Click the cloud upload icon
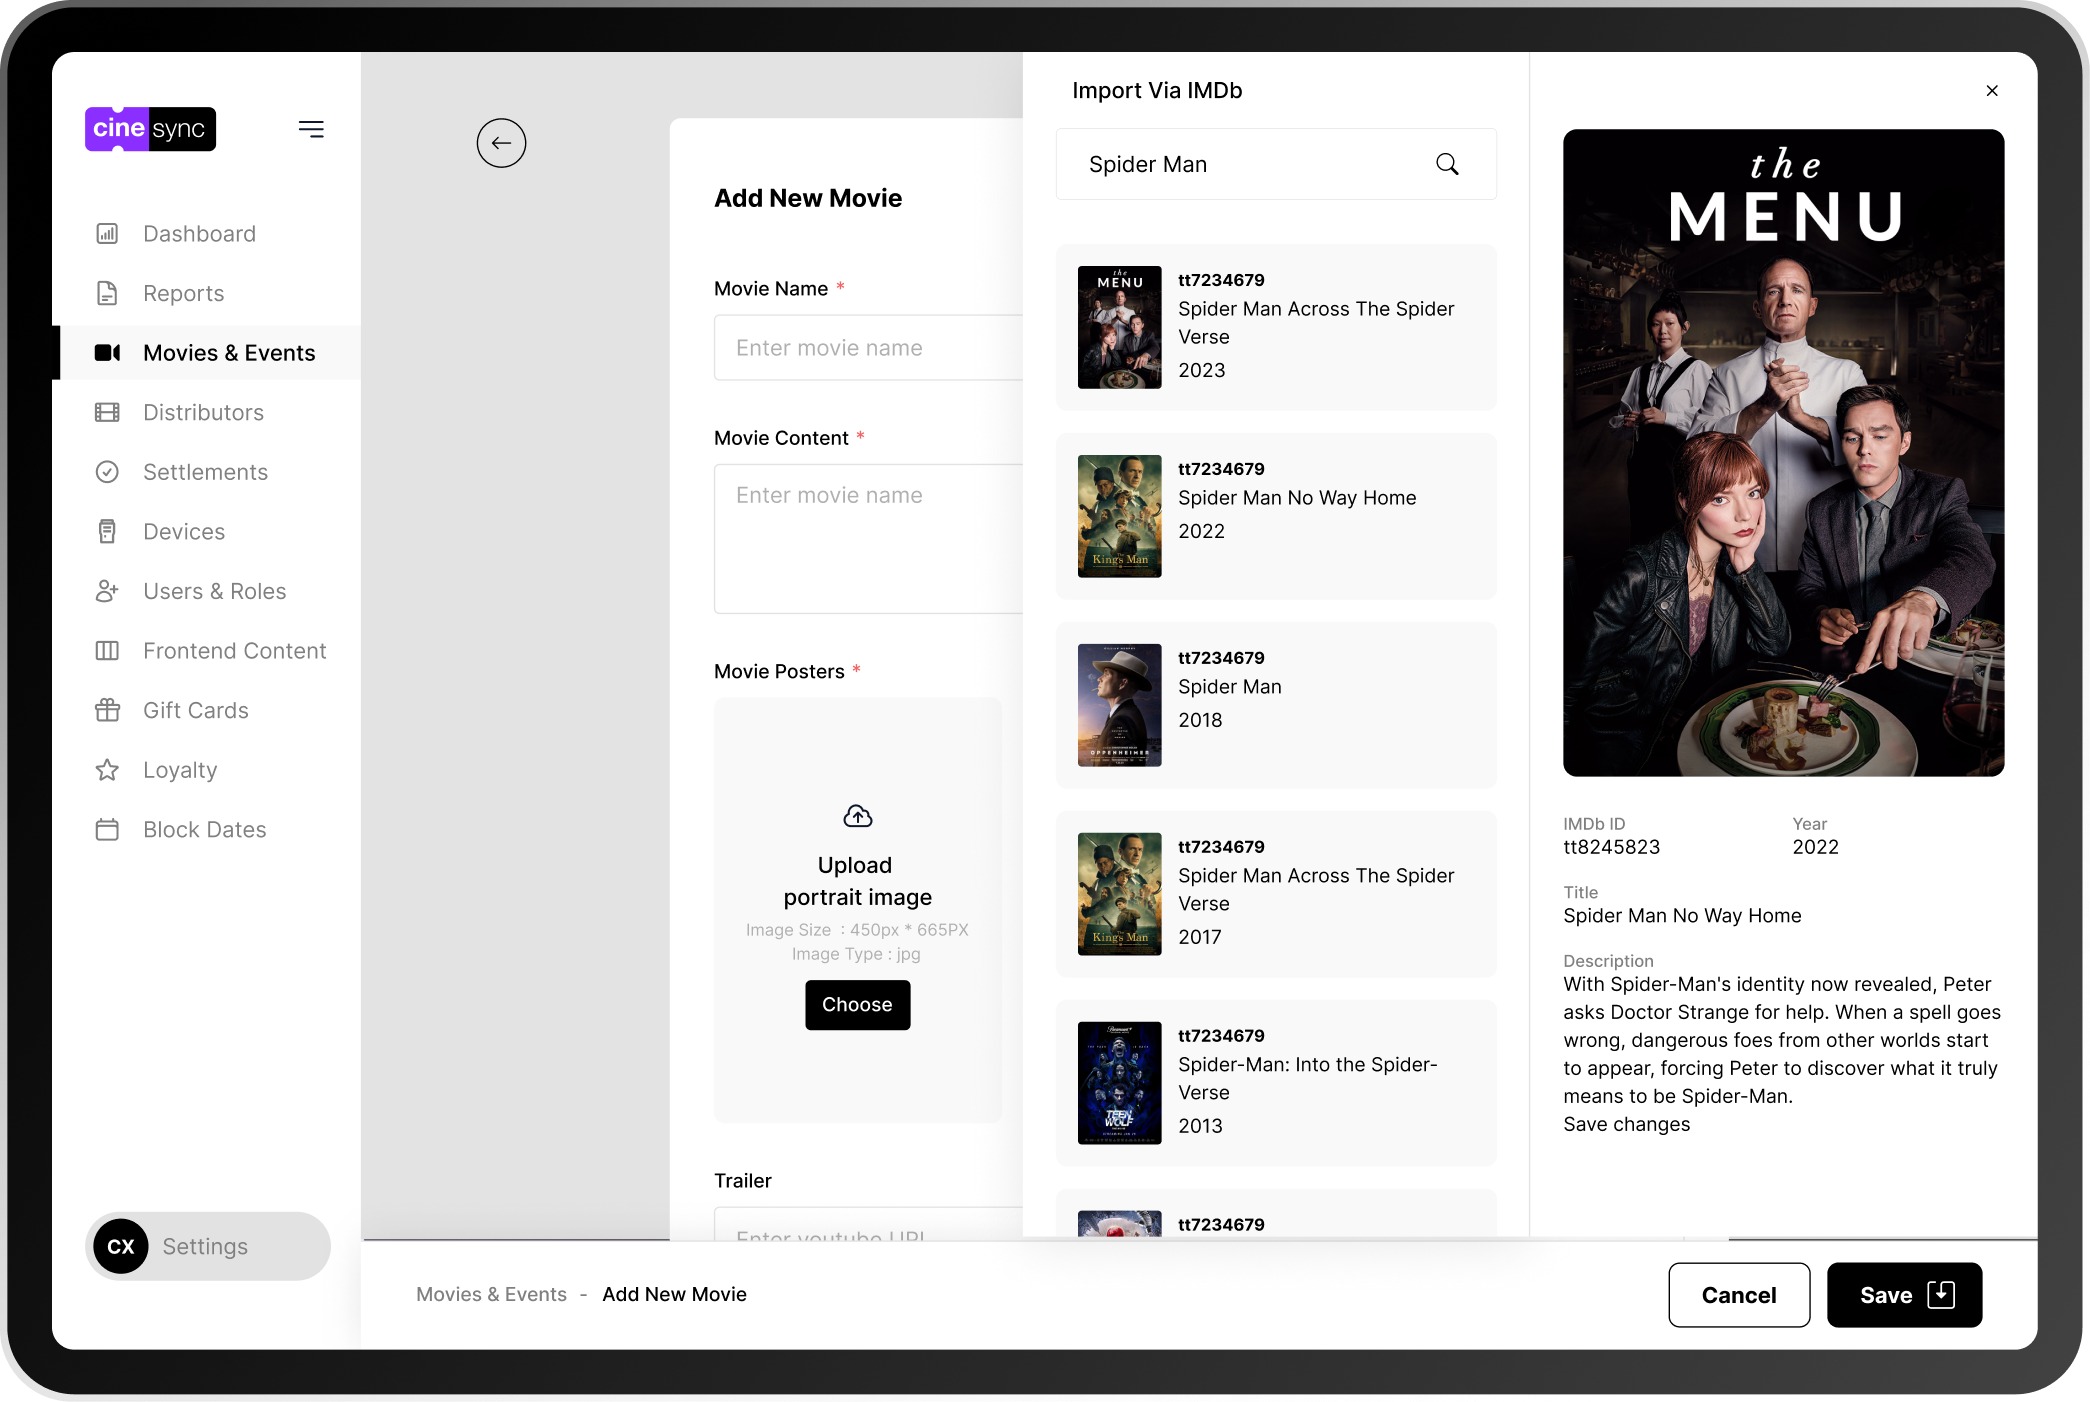Viewport: 2090px width, 1402px height. 857,816
